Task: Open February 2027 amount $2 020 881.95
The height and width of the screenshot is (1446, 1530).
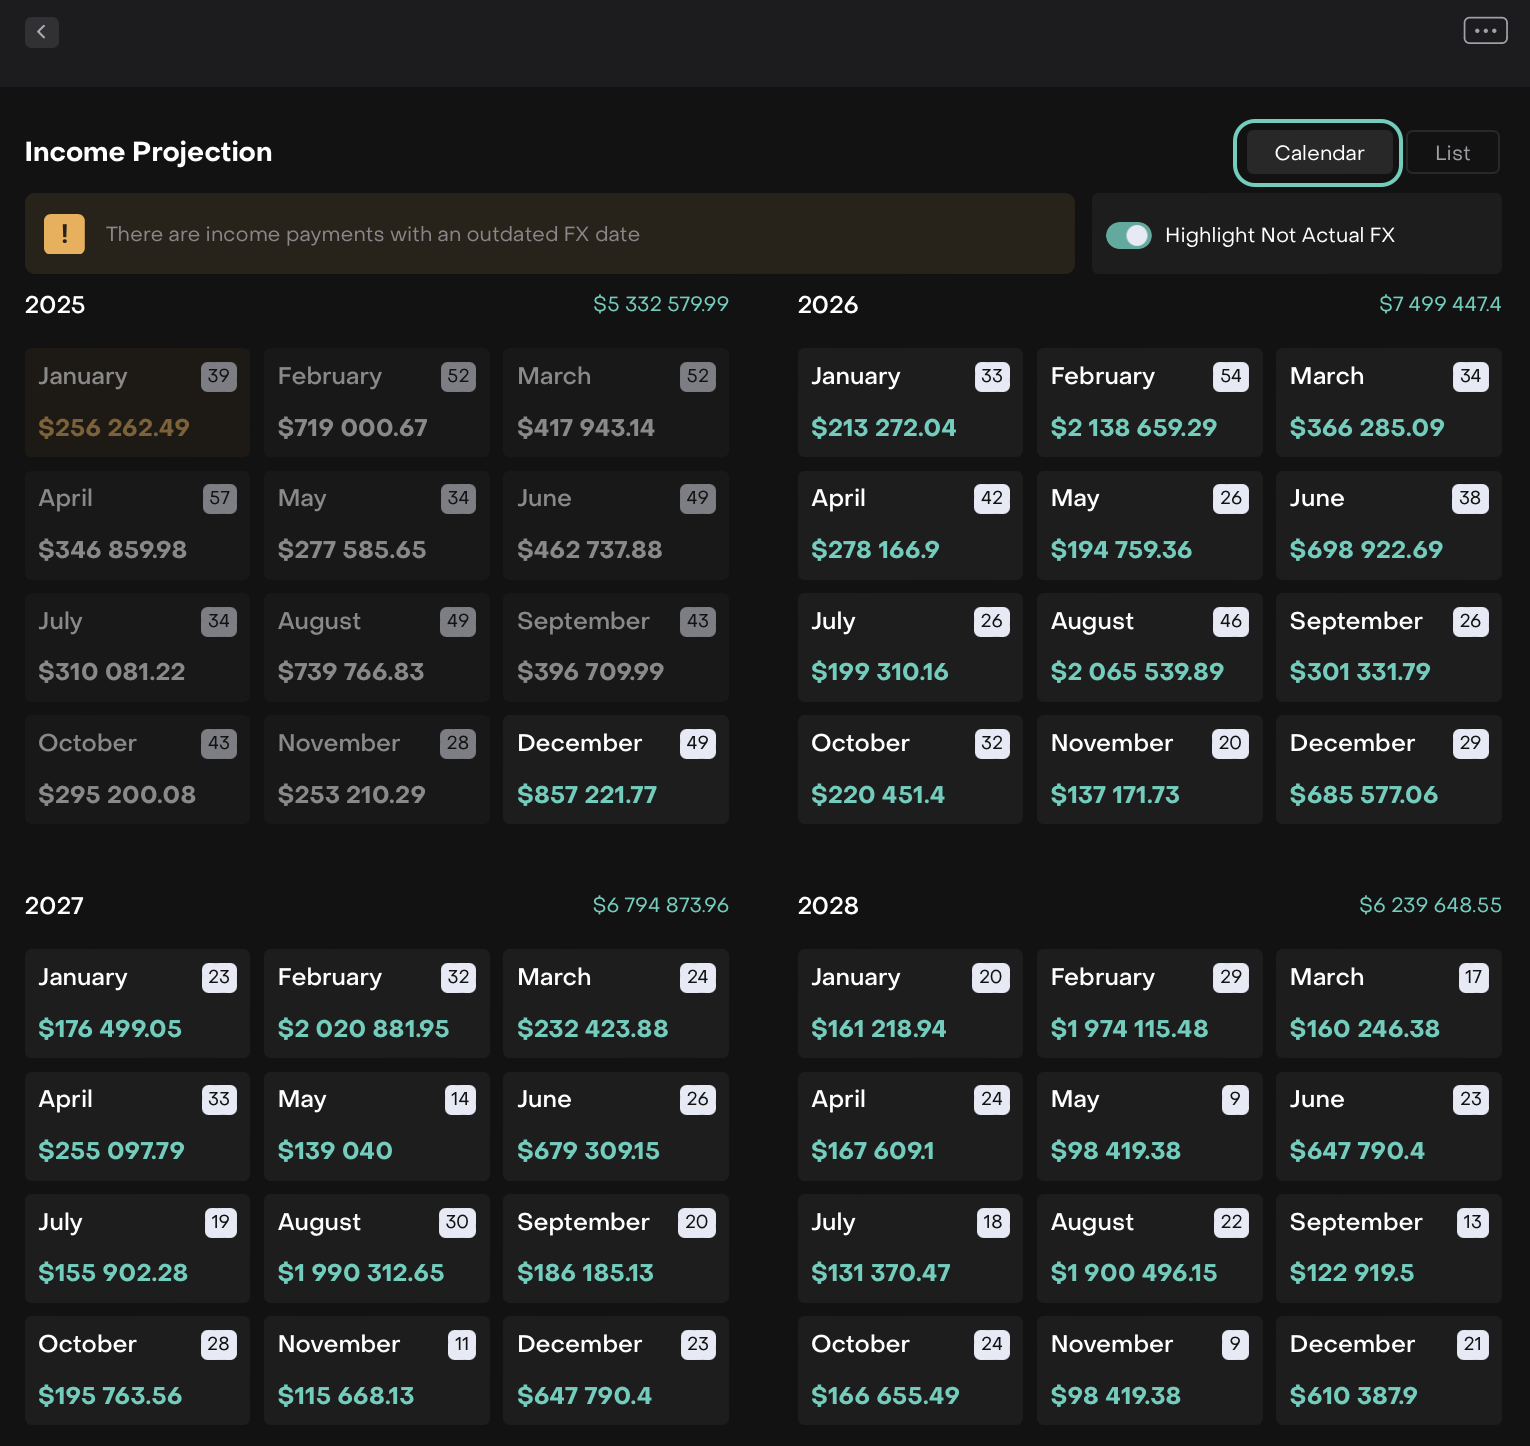Action: pyautogui.click(x=363, y=1028)
